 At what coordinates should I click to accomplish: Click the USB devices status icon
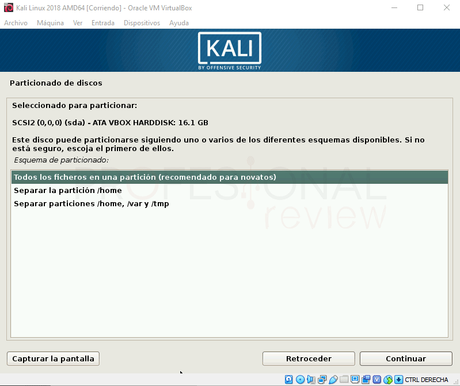(333, 379)
